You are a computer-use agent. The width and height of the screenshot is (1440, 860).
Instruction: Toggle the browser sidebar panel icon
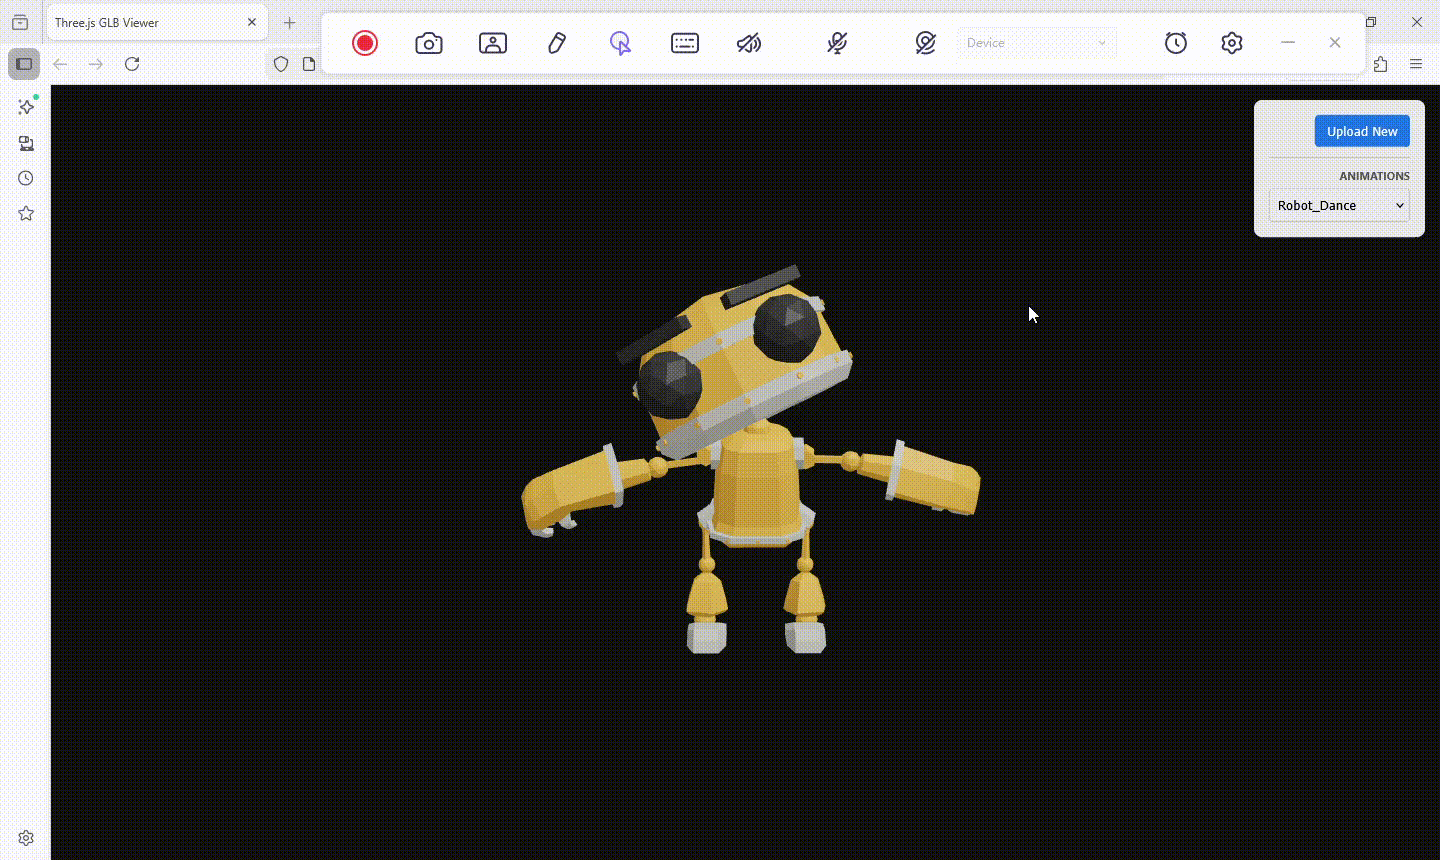[x=24, y=64]
